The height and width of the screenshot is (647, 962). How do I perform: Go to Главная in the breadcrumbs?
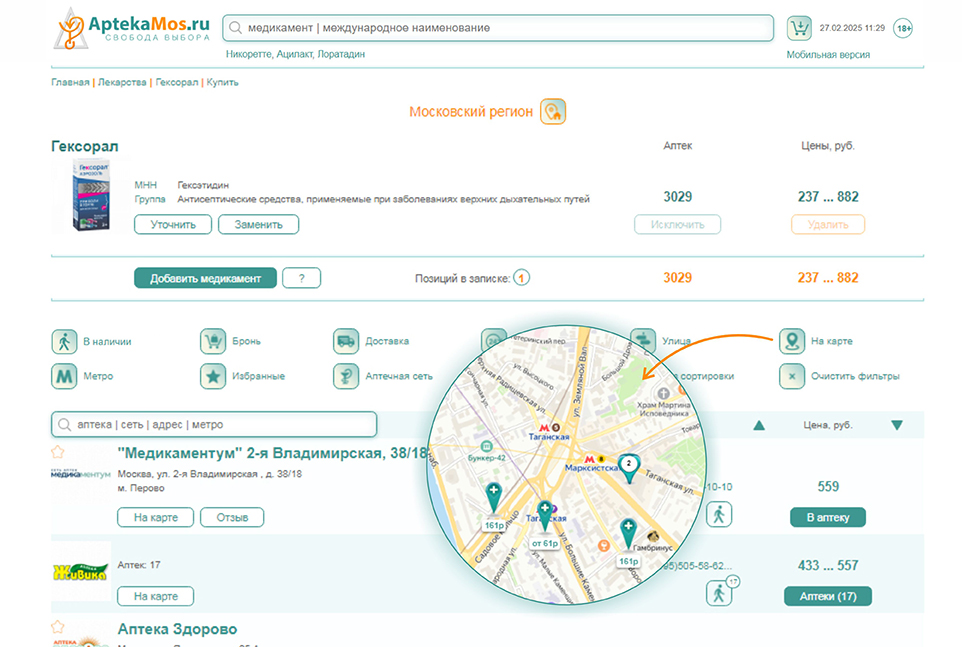pyautogui.click(x=70, y=82)
